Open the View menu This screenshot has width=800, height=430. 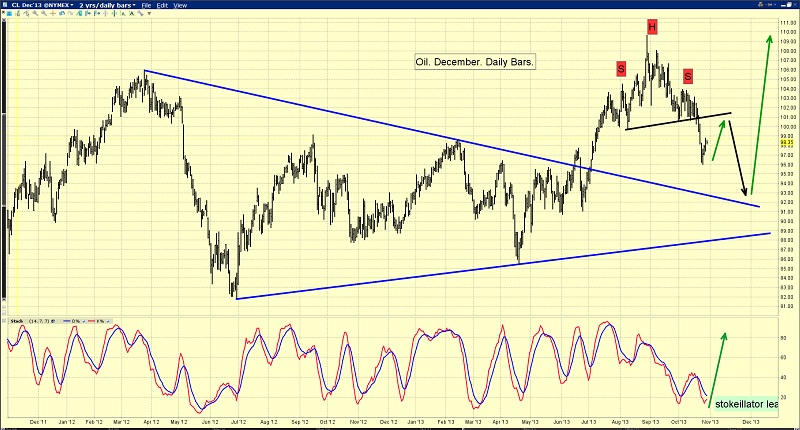tap(180, 5)
